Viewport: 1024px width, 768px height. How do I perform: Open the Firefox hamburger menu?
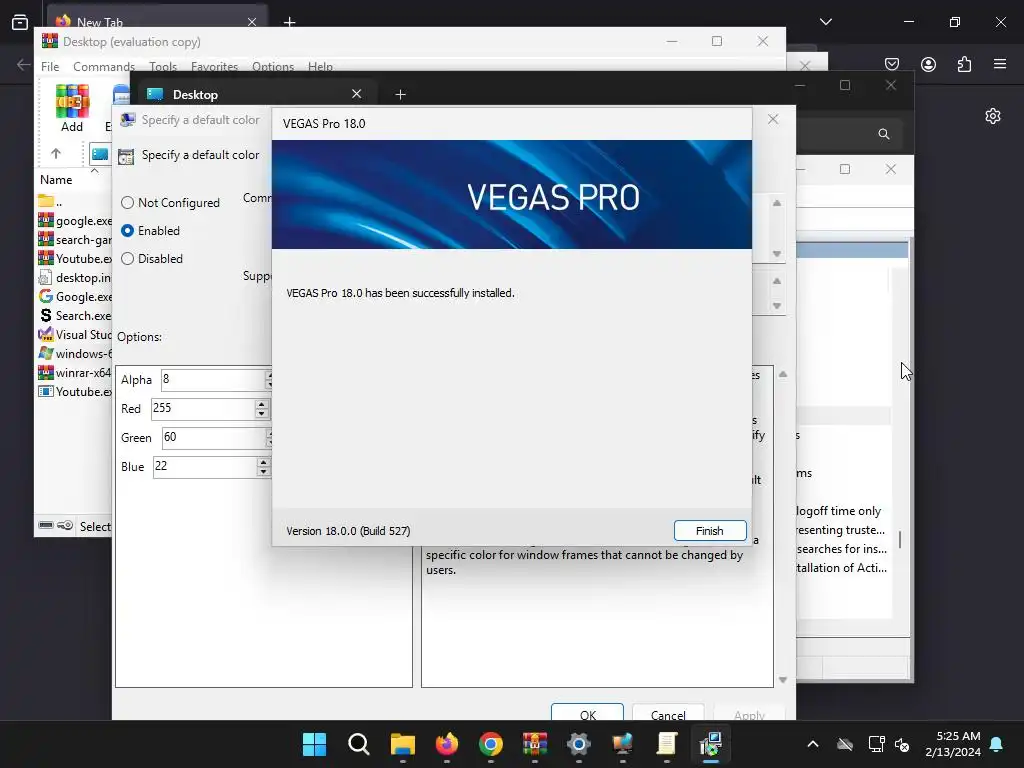(x=1000, y=64)
